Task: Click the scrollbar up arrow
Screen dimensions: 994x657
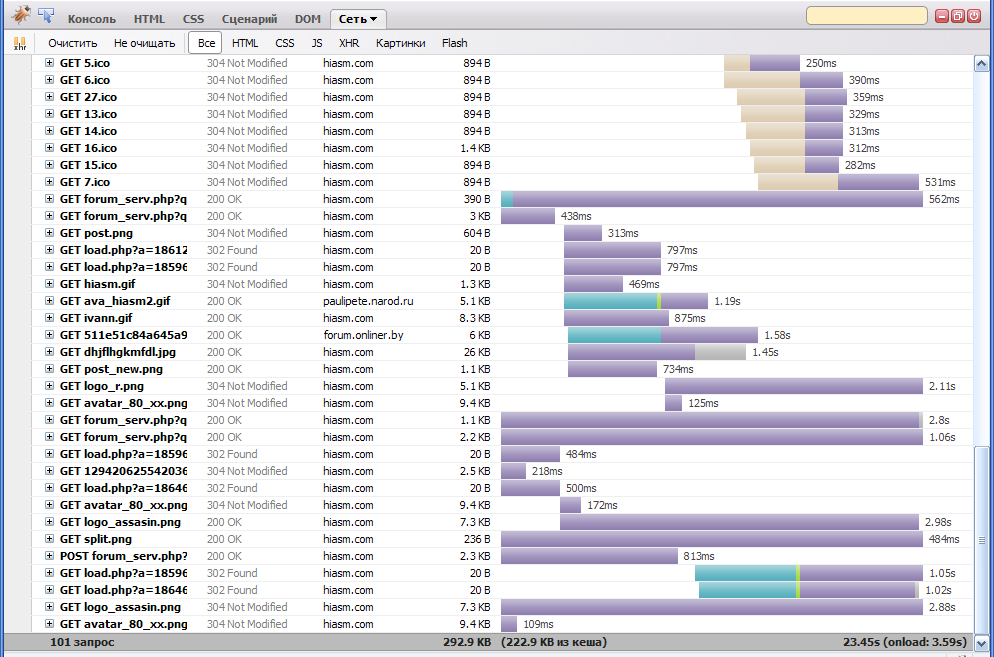Action: coord(981,64)
